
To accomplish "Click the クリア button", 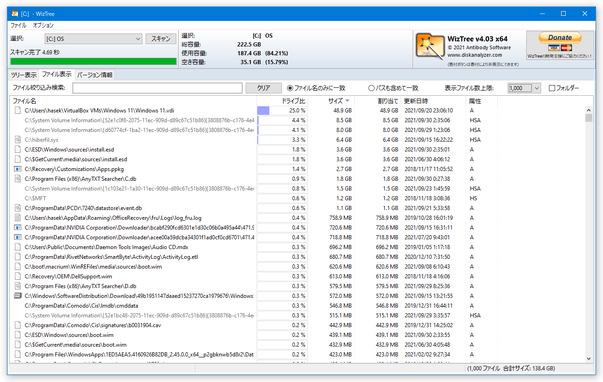I will coord(263,88).
